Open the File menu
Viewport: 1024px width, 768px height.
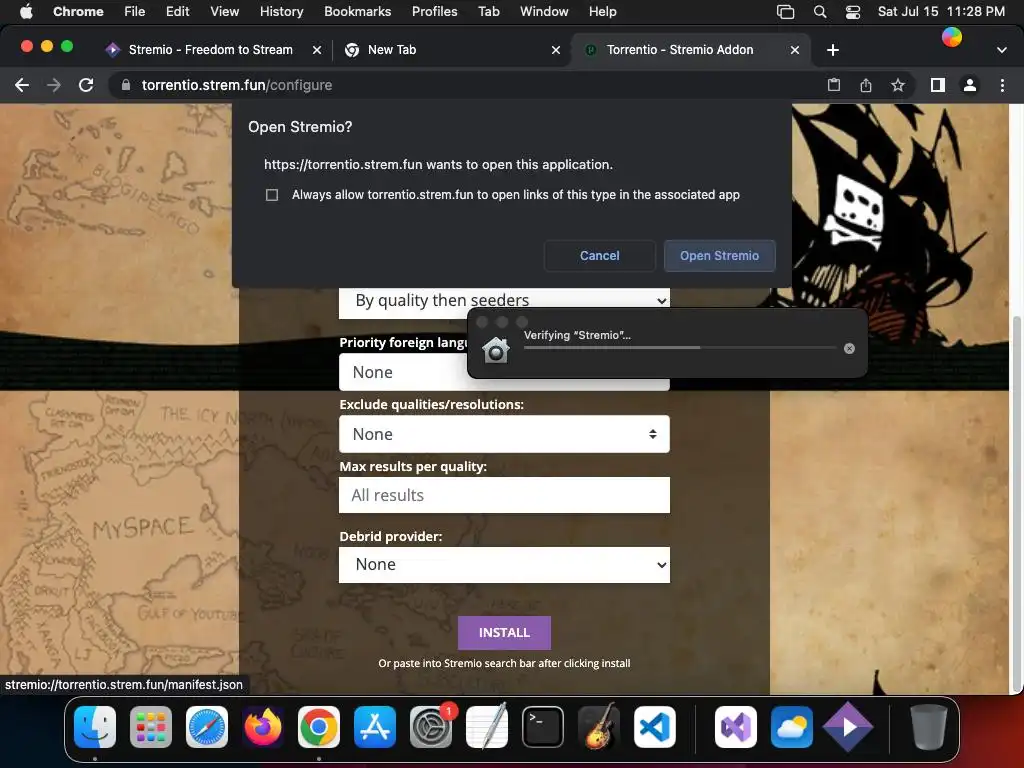[x=135, y=12]
